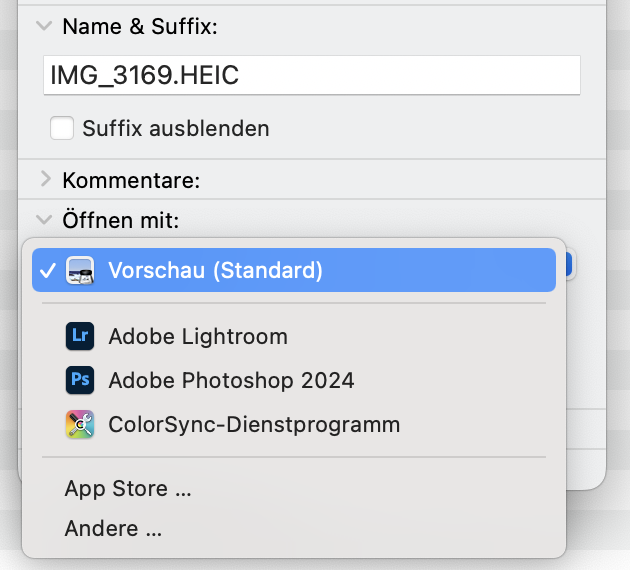Click the Name & Suffix heading
This screenshot has width=630, height=570.
pos(140,27)
